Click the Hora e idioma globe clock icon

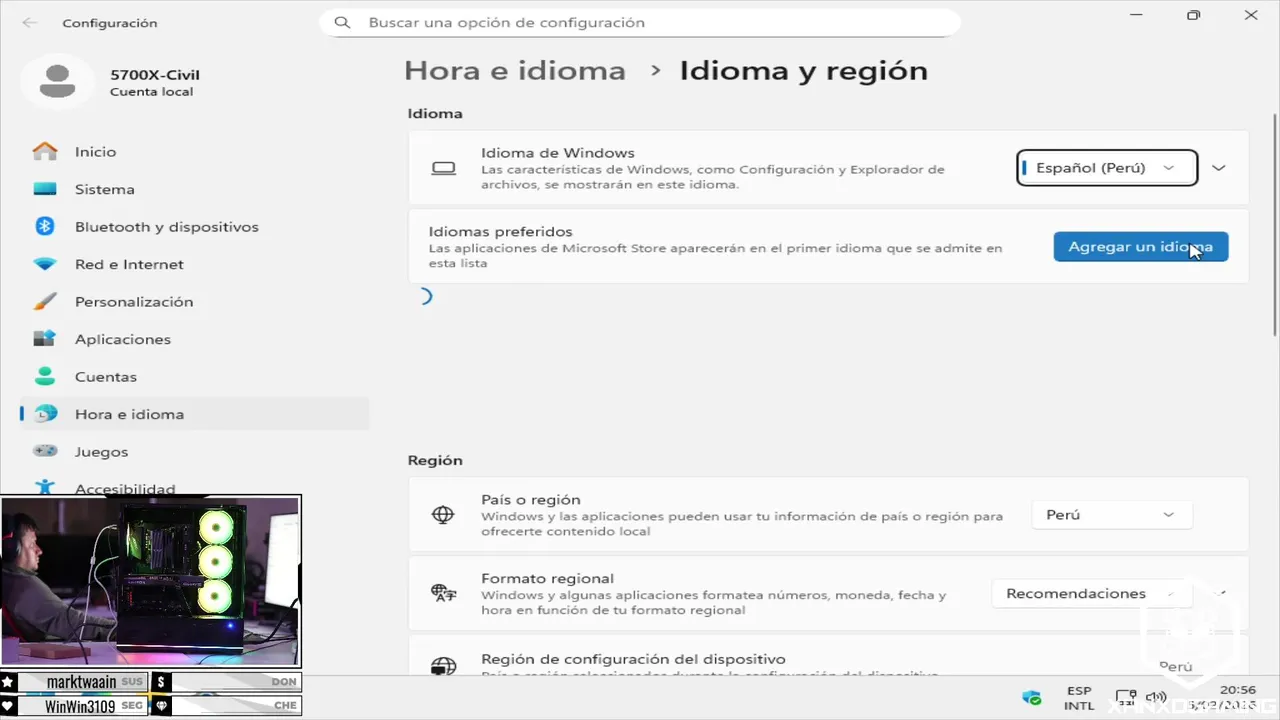click(45, 414)
